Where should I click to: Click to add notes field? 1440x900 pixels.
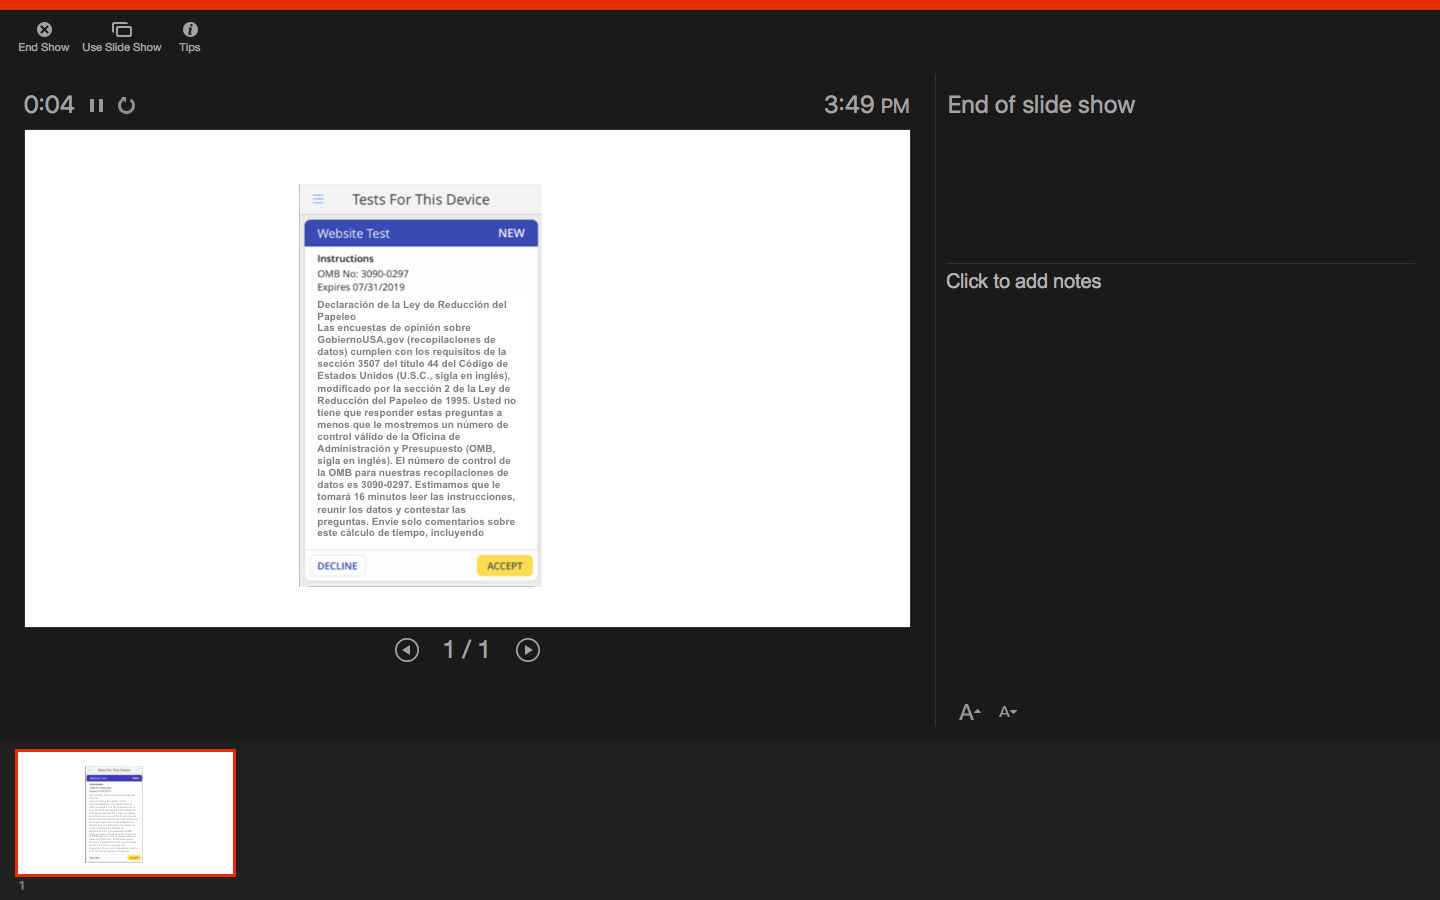[x=1024, y=282]
